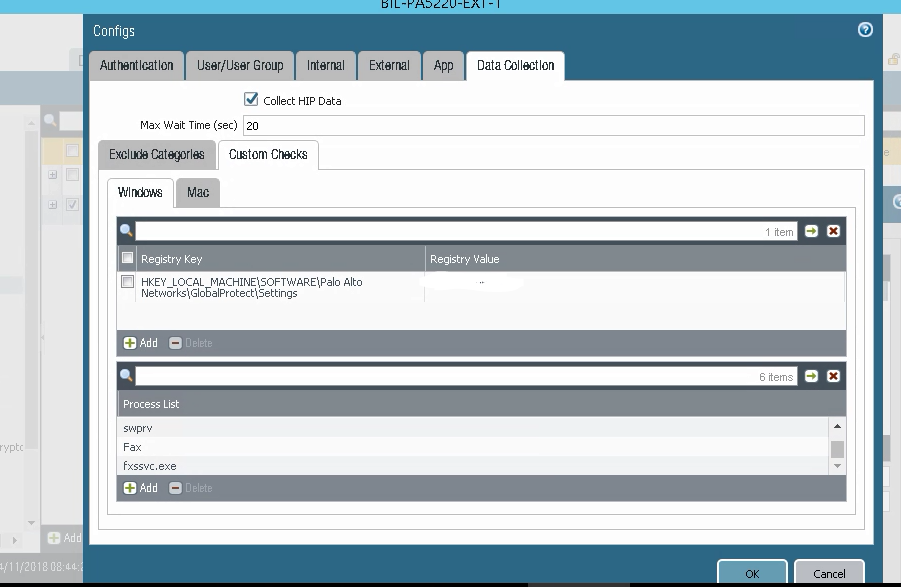Toggle the checked checkbox in background window list
The height and width of the screenshot is (587, 901).
(72, 204)
